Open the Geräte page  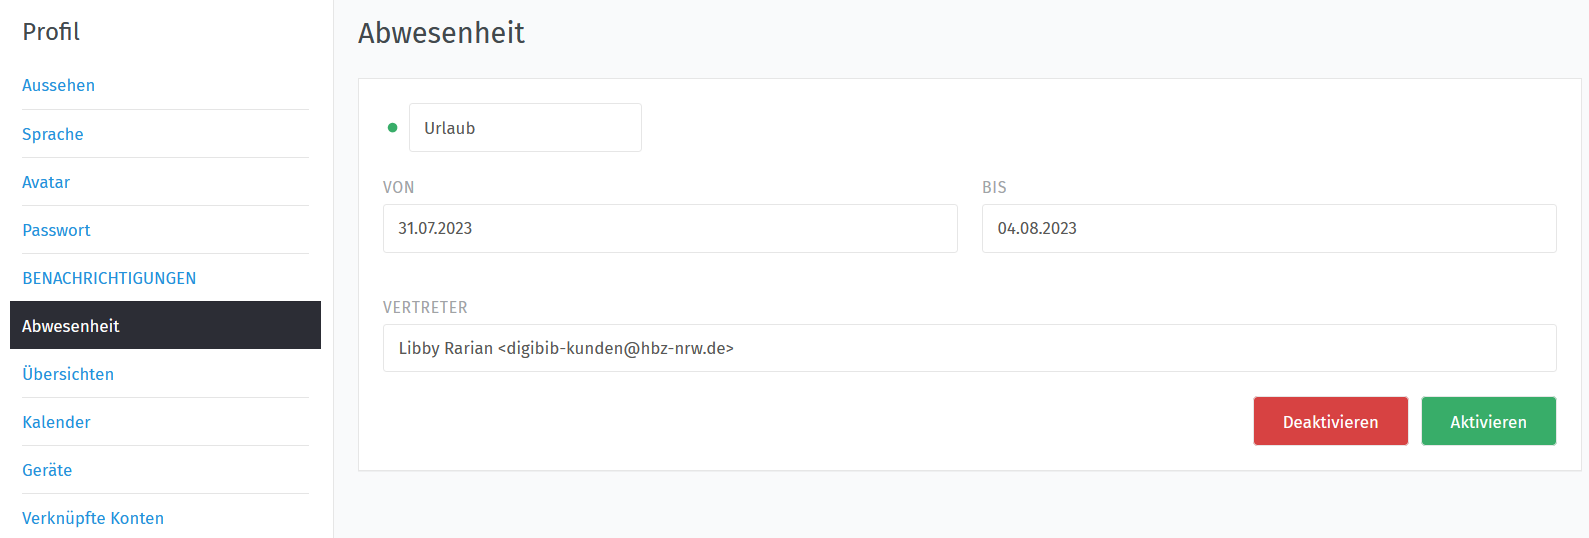pos(47,470)
